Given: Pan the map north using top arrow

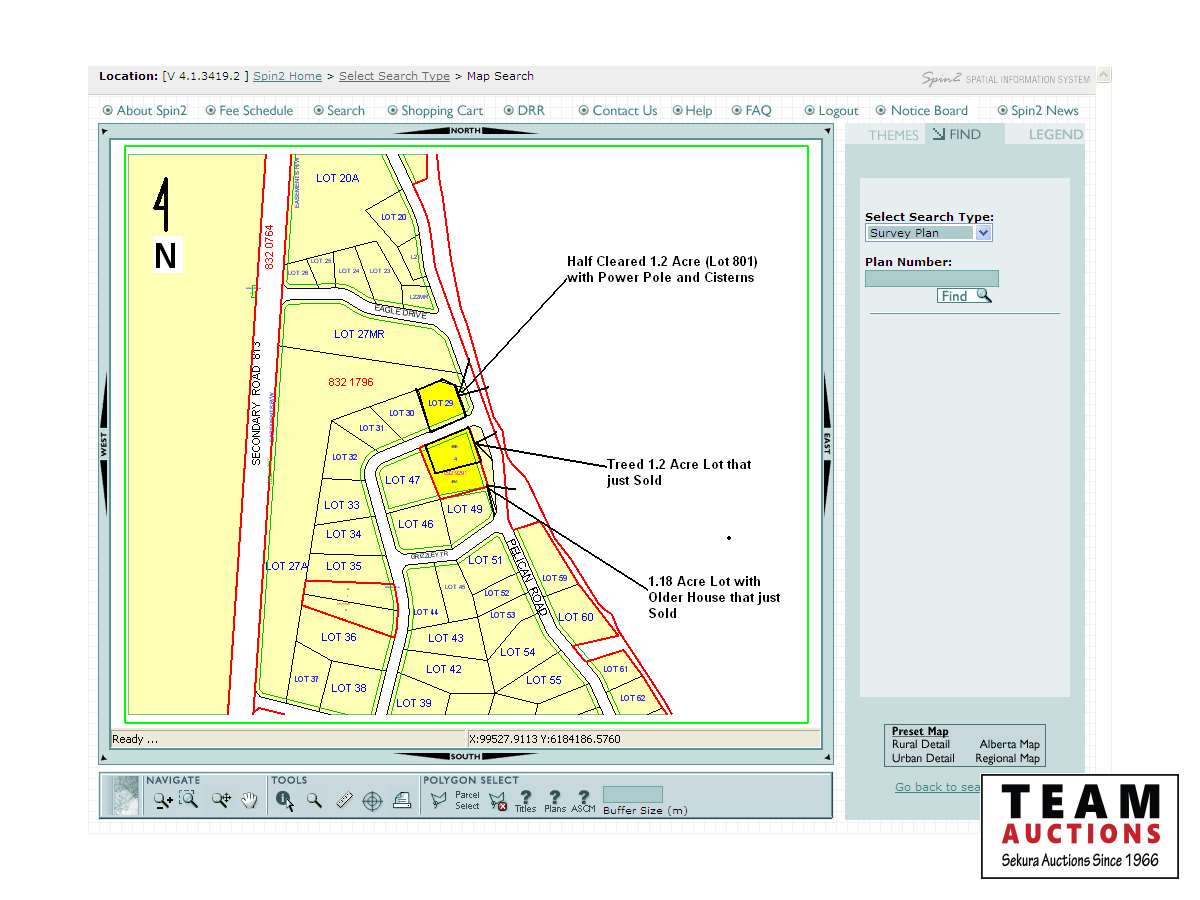Looking at the screenshot, I should coord(465,130).
